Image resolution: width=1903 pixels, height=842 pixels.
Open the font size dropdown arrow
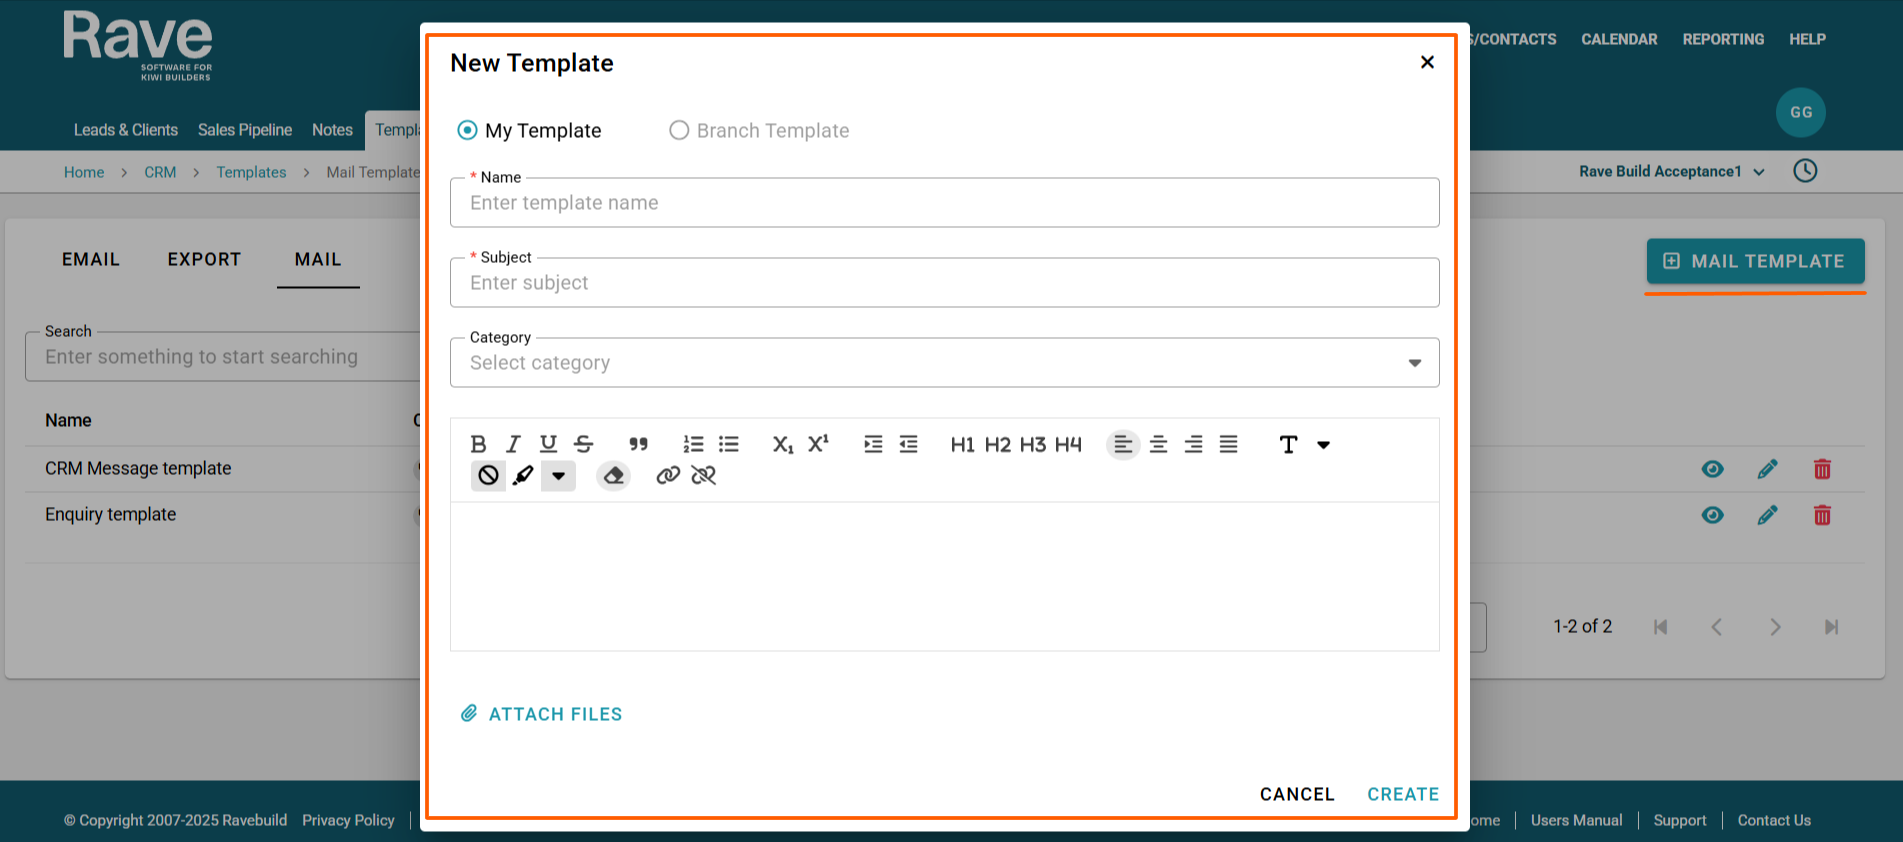(x=1323, y=445)
